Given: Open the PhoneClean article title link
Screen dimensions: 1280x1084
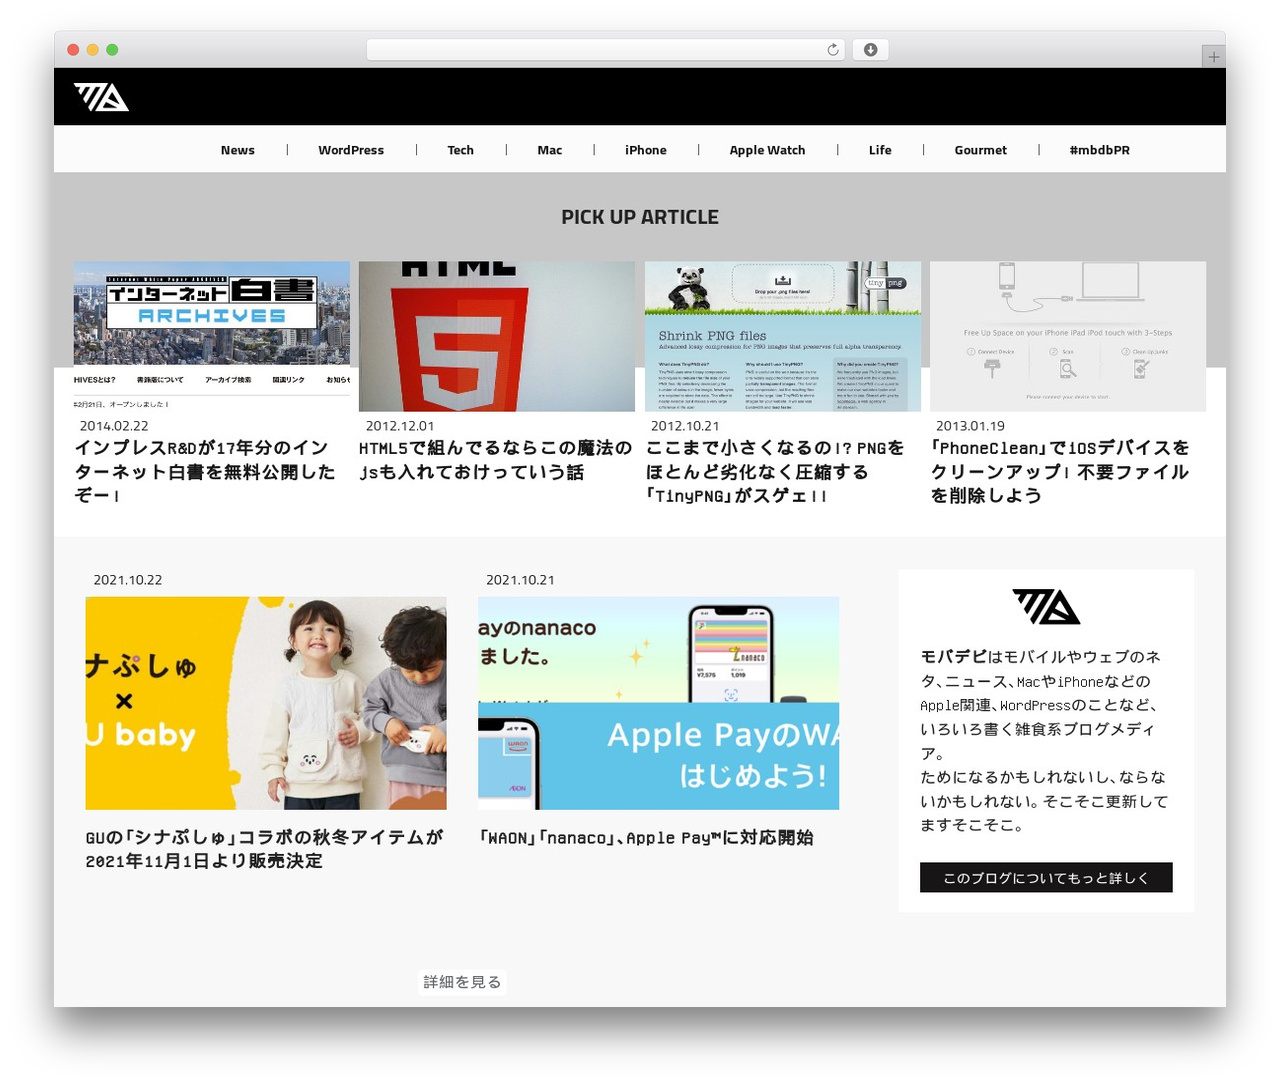Looking at the screenshot, I should coord(1060,472).
